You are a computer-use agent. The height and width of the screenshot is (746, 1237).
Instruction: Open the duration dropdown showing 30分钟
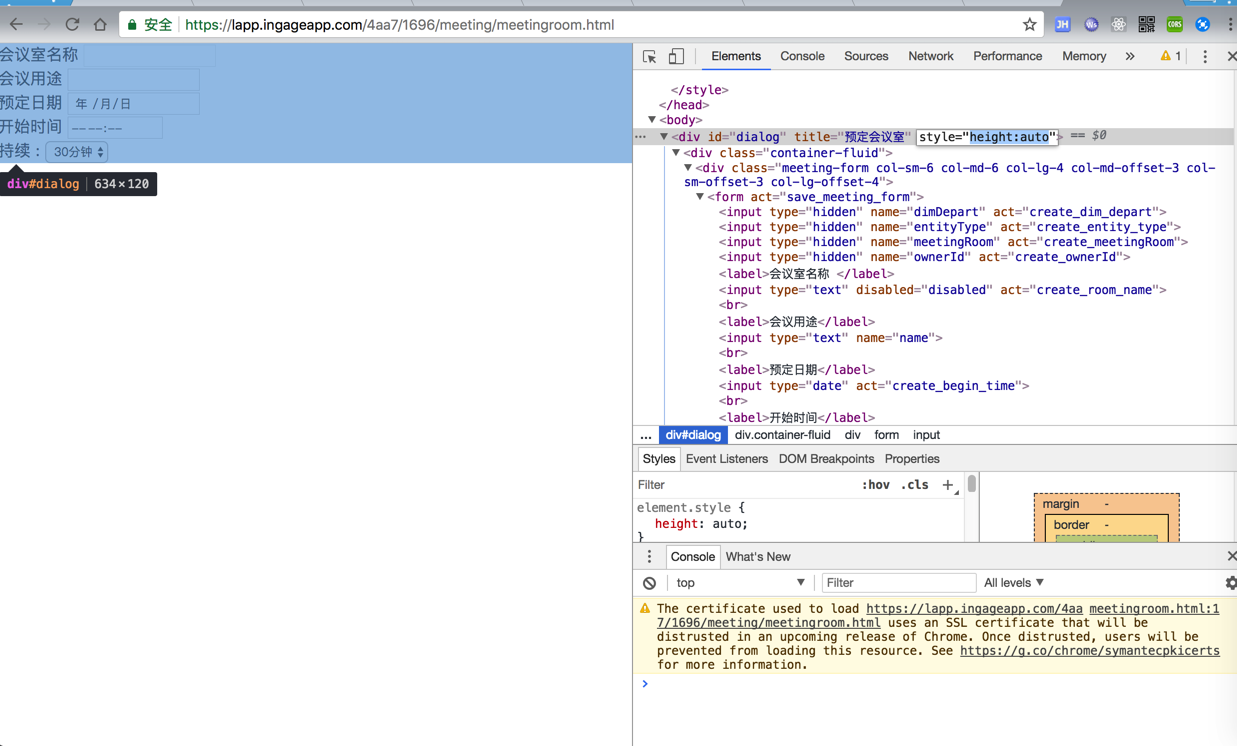click(x=78, y=152)
